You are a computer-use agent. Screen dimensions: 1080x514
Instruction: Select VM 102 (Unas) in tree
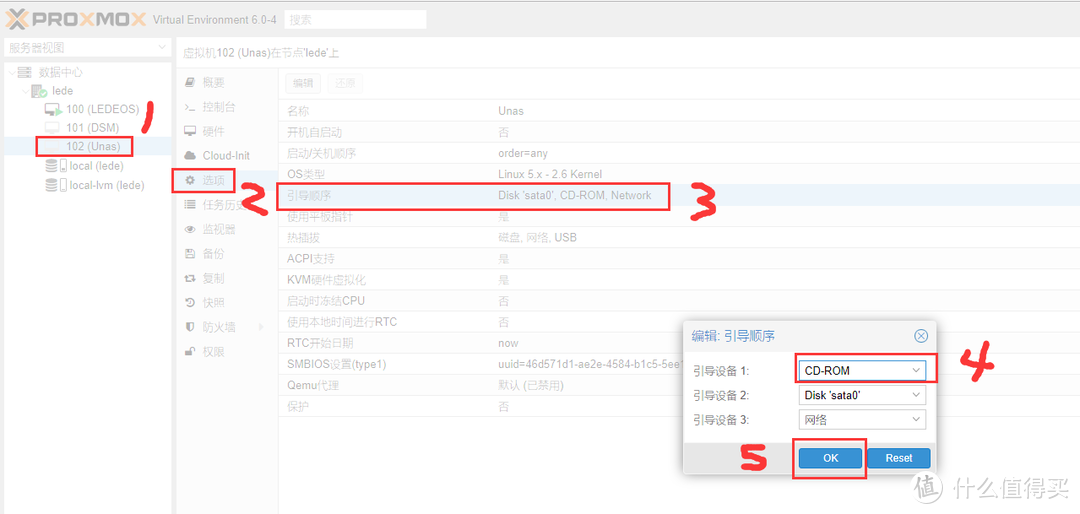coord(92,147)
